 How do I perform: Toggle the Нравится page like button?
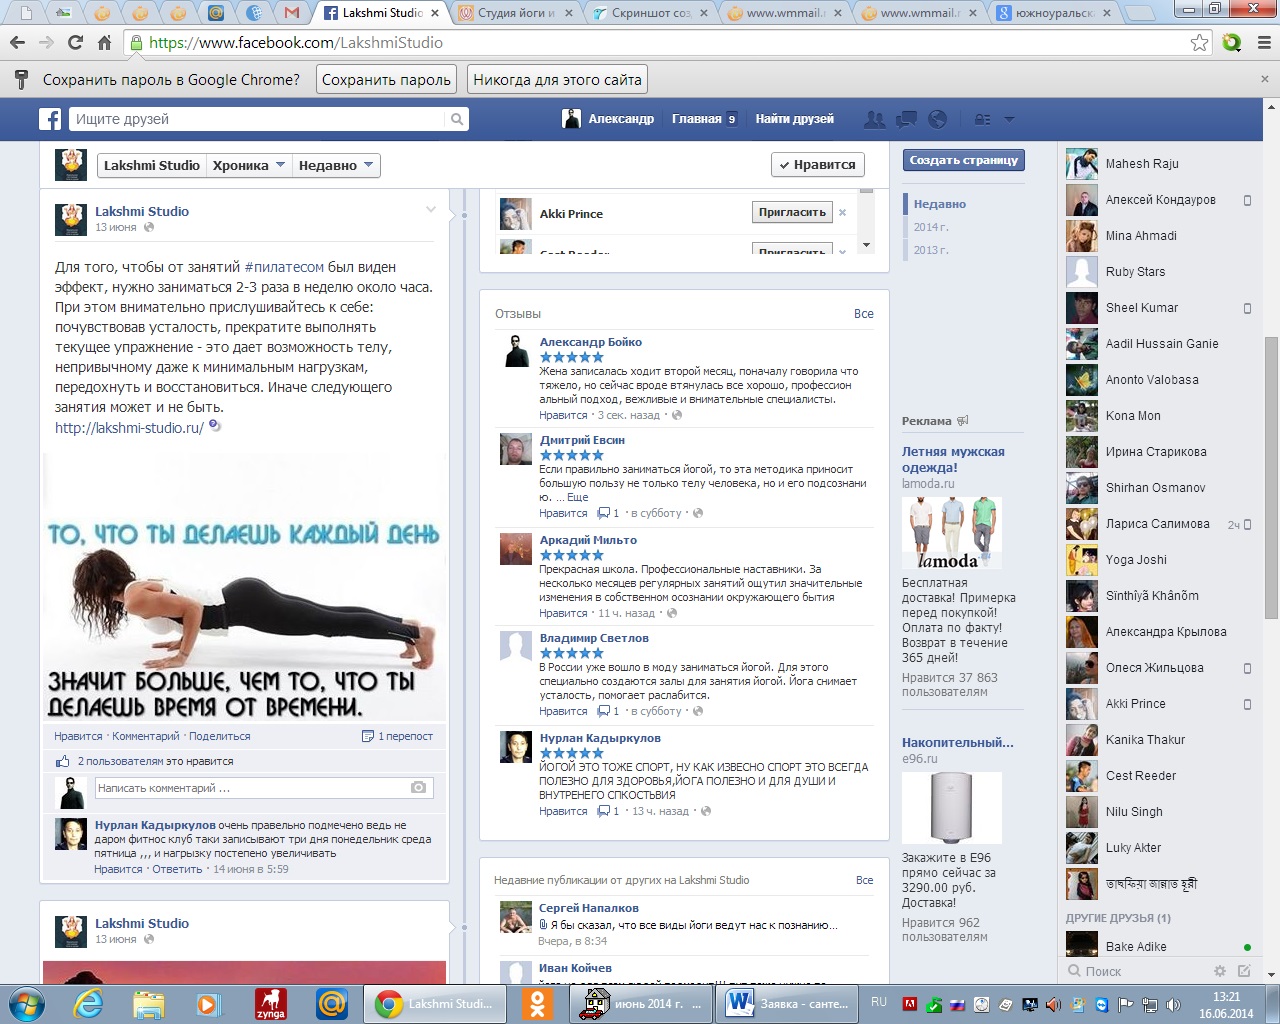pyautogui.click(x=818, y=165)
